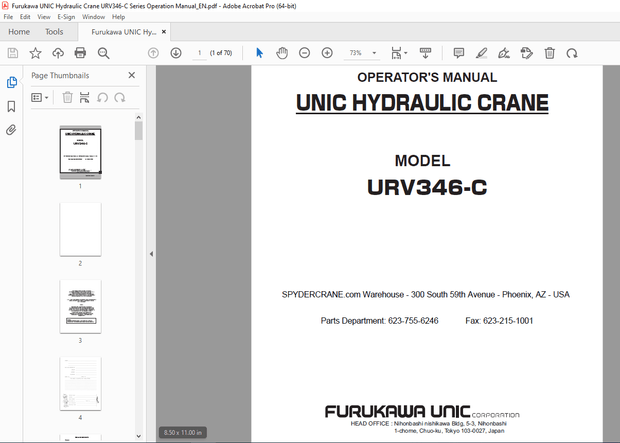The height and width of the screenshot is (443, 620).
Task: Enable scrolling mode keyboard icon
Action: coord(425,53)
